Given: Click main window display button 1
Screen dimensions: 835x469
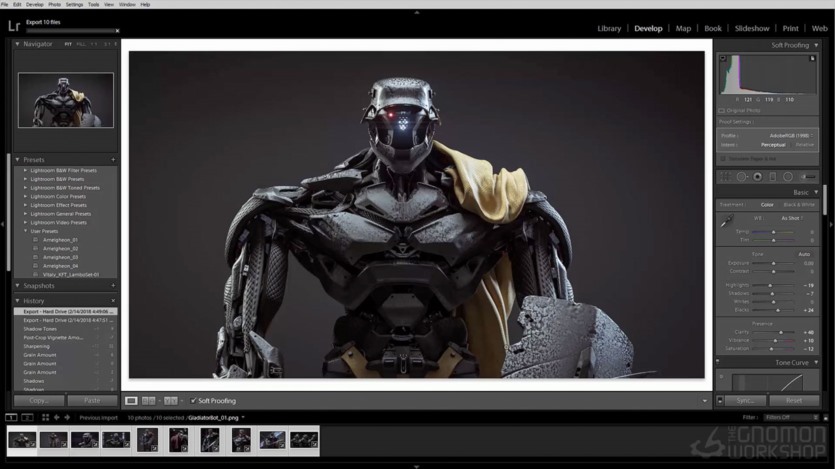Looking at the screenshot, I should click(x=11, y=418).
